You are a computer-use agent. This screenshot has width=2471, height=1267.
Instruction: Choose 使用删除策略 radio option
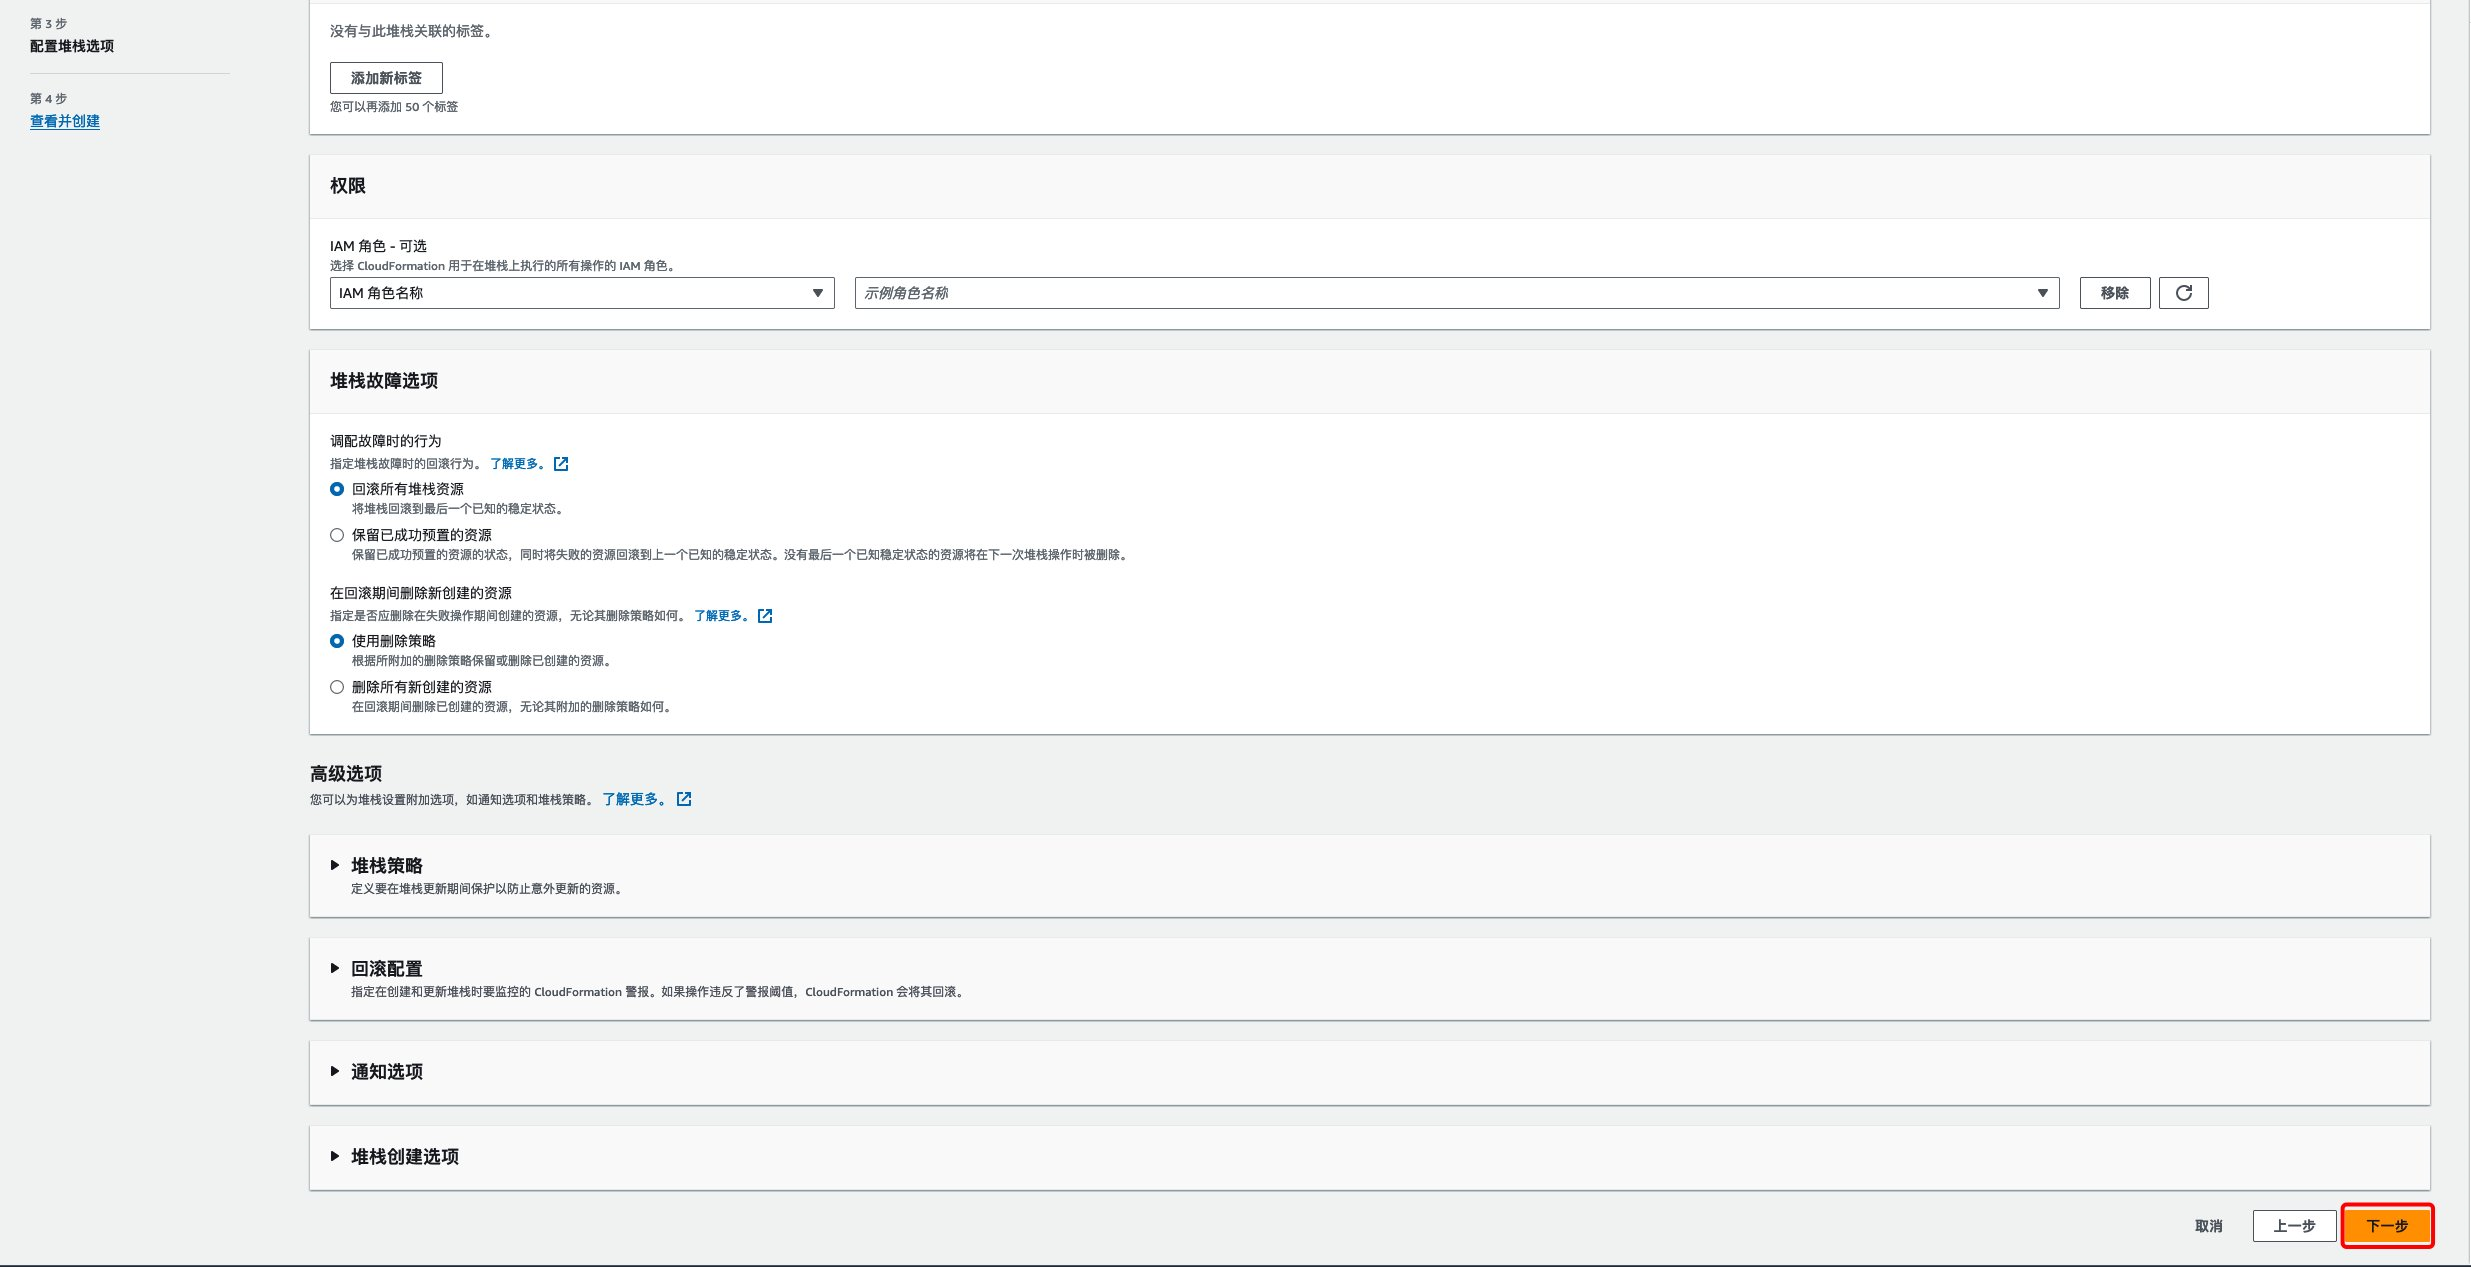click(x=337, y=641)
